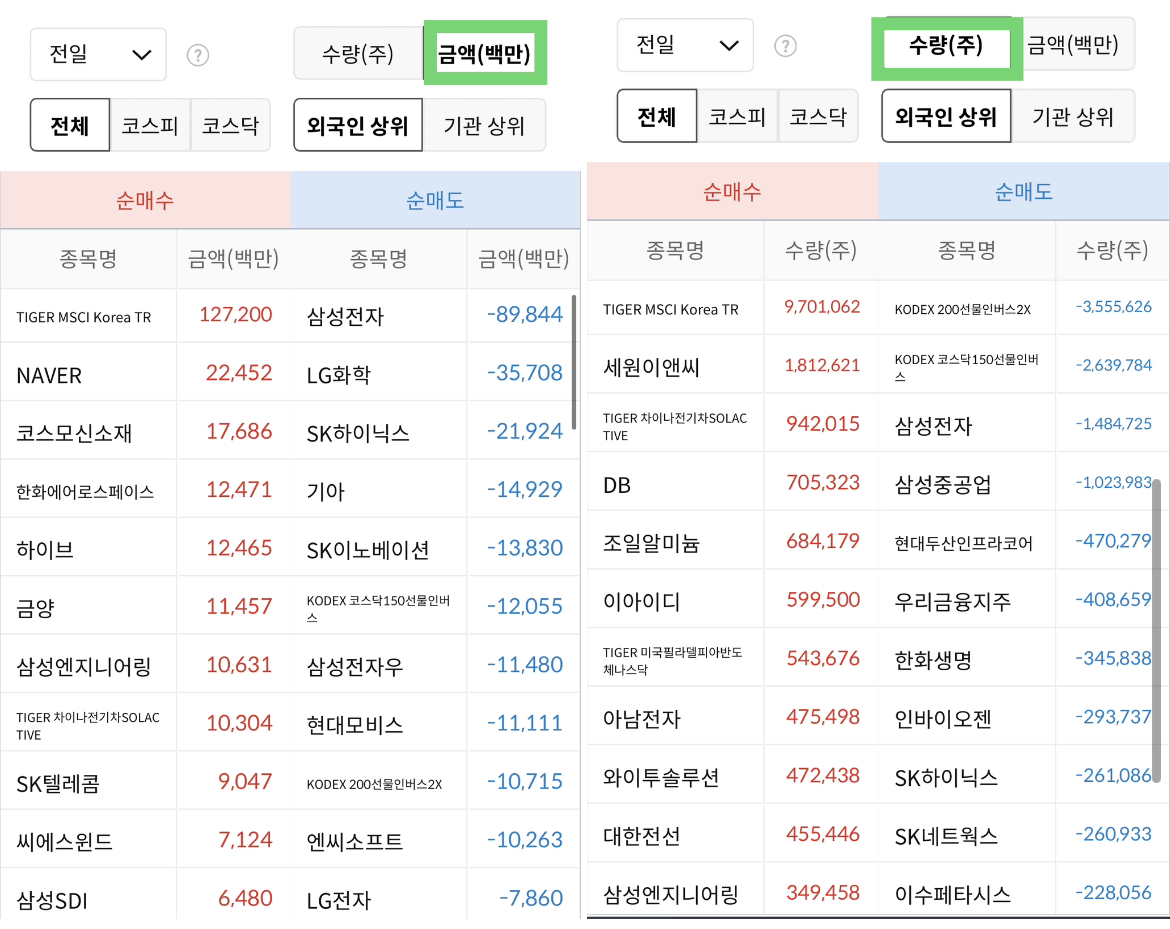This screenshot has height=929, width=1170.
Task: Select 코스닥 tab in right panel
Action: [x=818, y=116]
